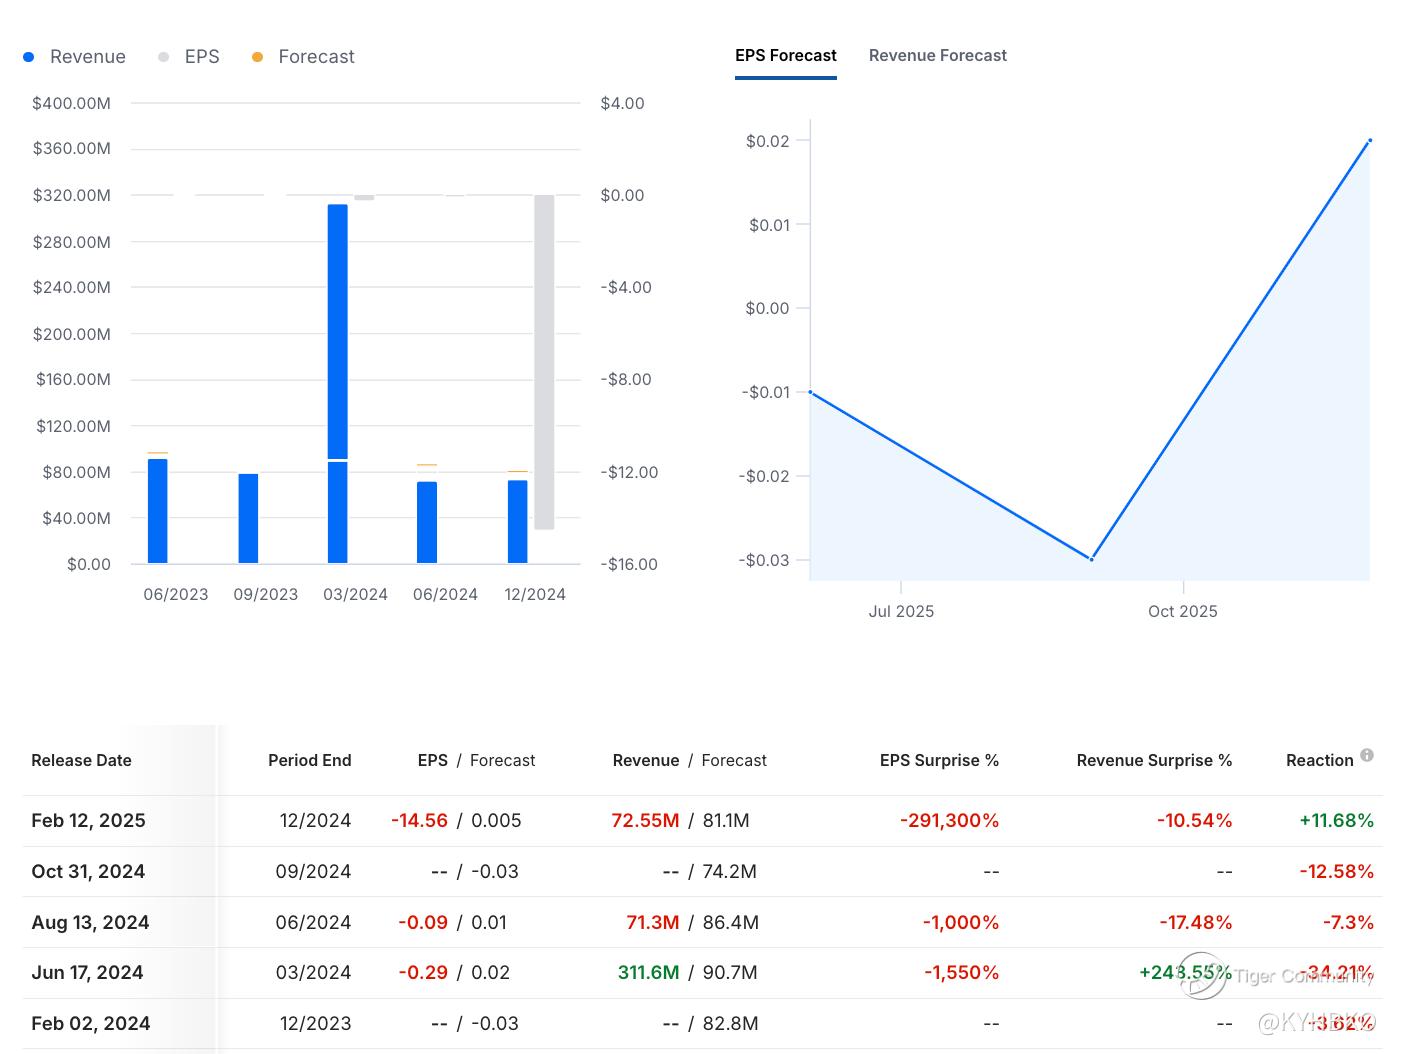
Task: Select the EPS Forecast tab
Action: 785,56
